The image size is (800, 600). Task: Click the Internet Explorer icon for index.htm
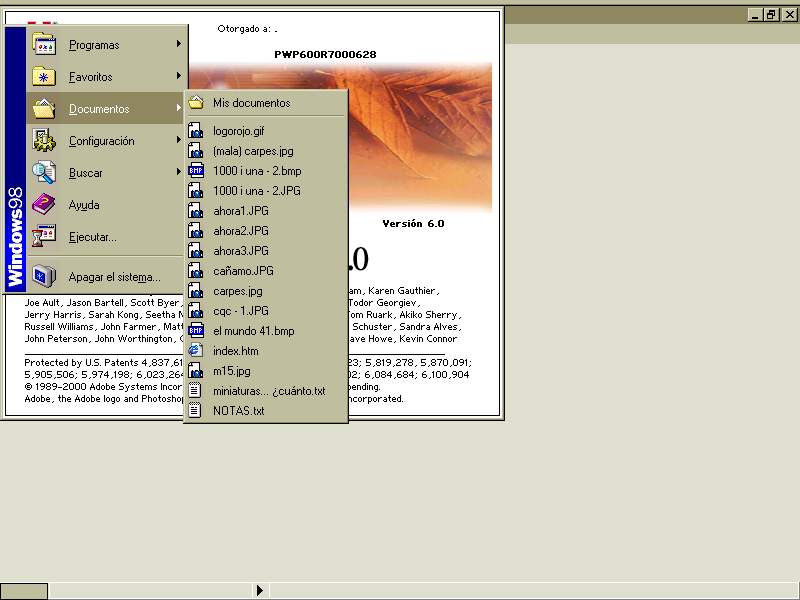(196, 351)
